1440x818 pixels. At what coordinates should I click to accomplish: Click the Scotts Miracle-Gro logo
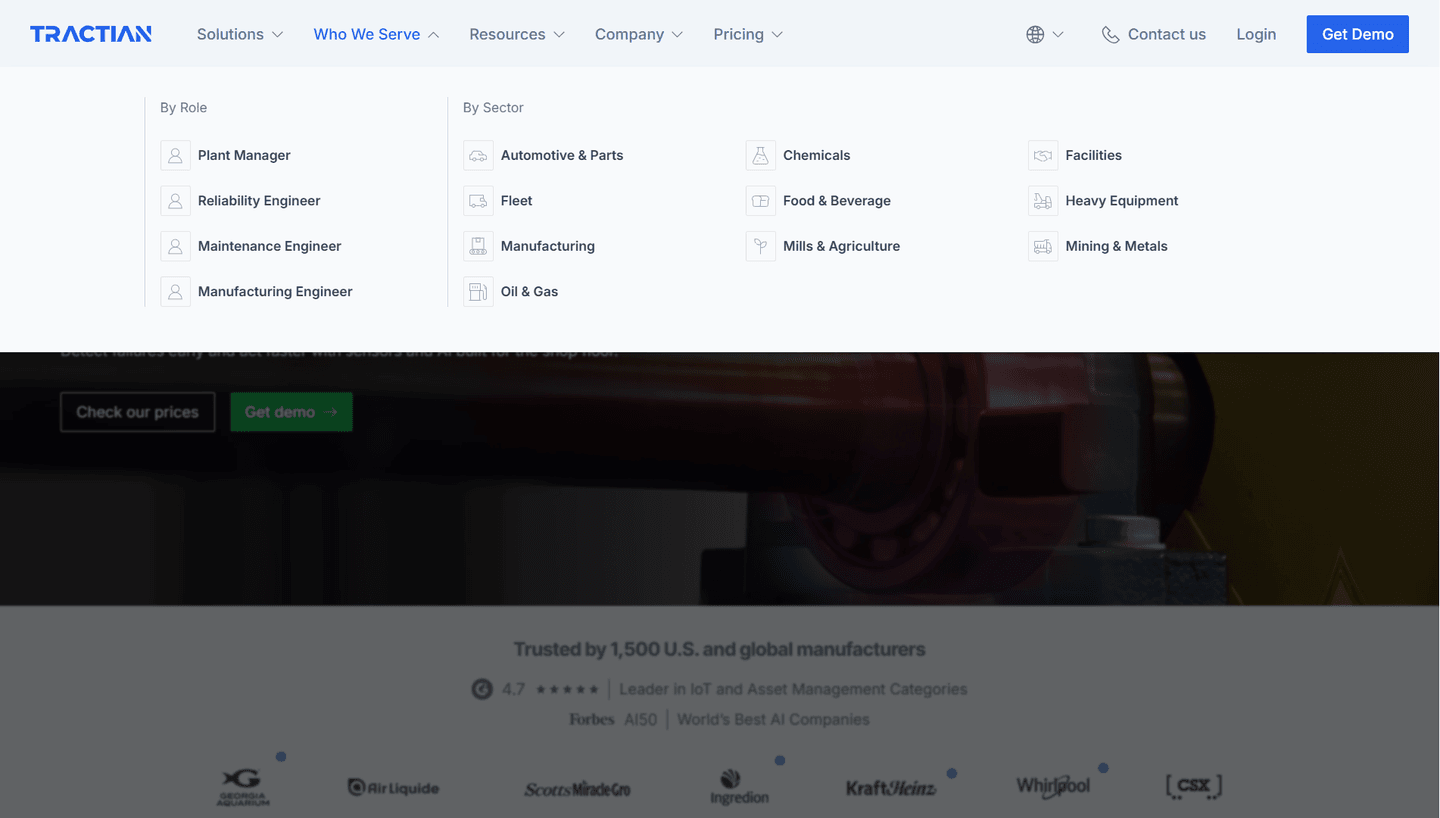(577, 789)
